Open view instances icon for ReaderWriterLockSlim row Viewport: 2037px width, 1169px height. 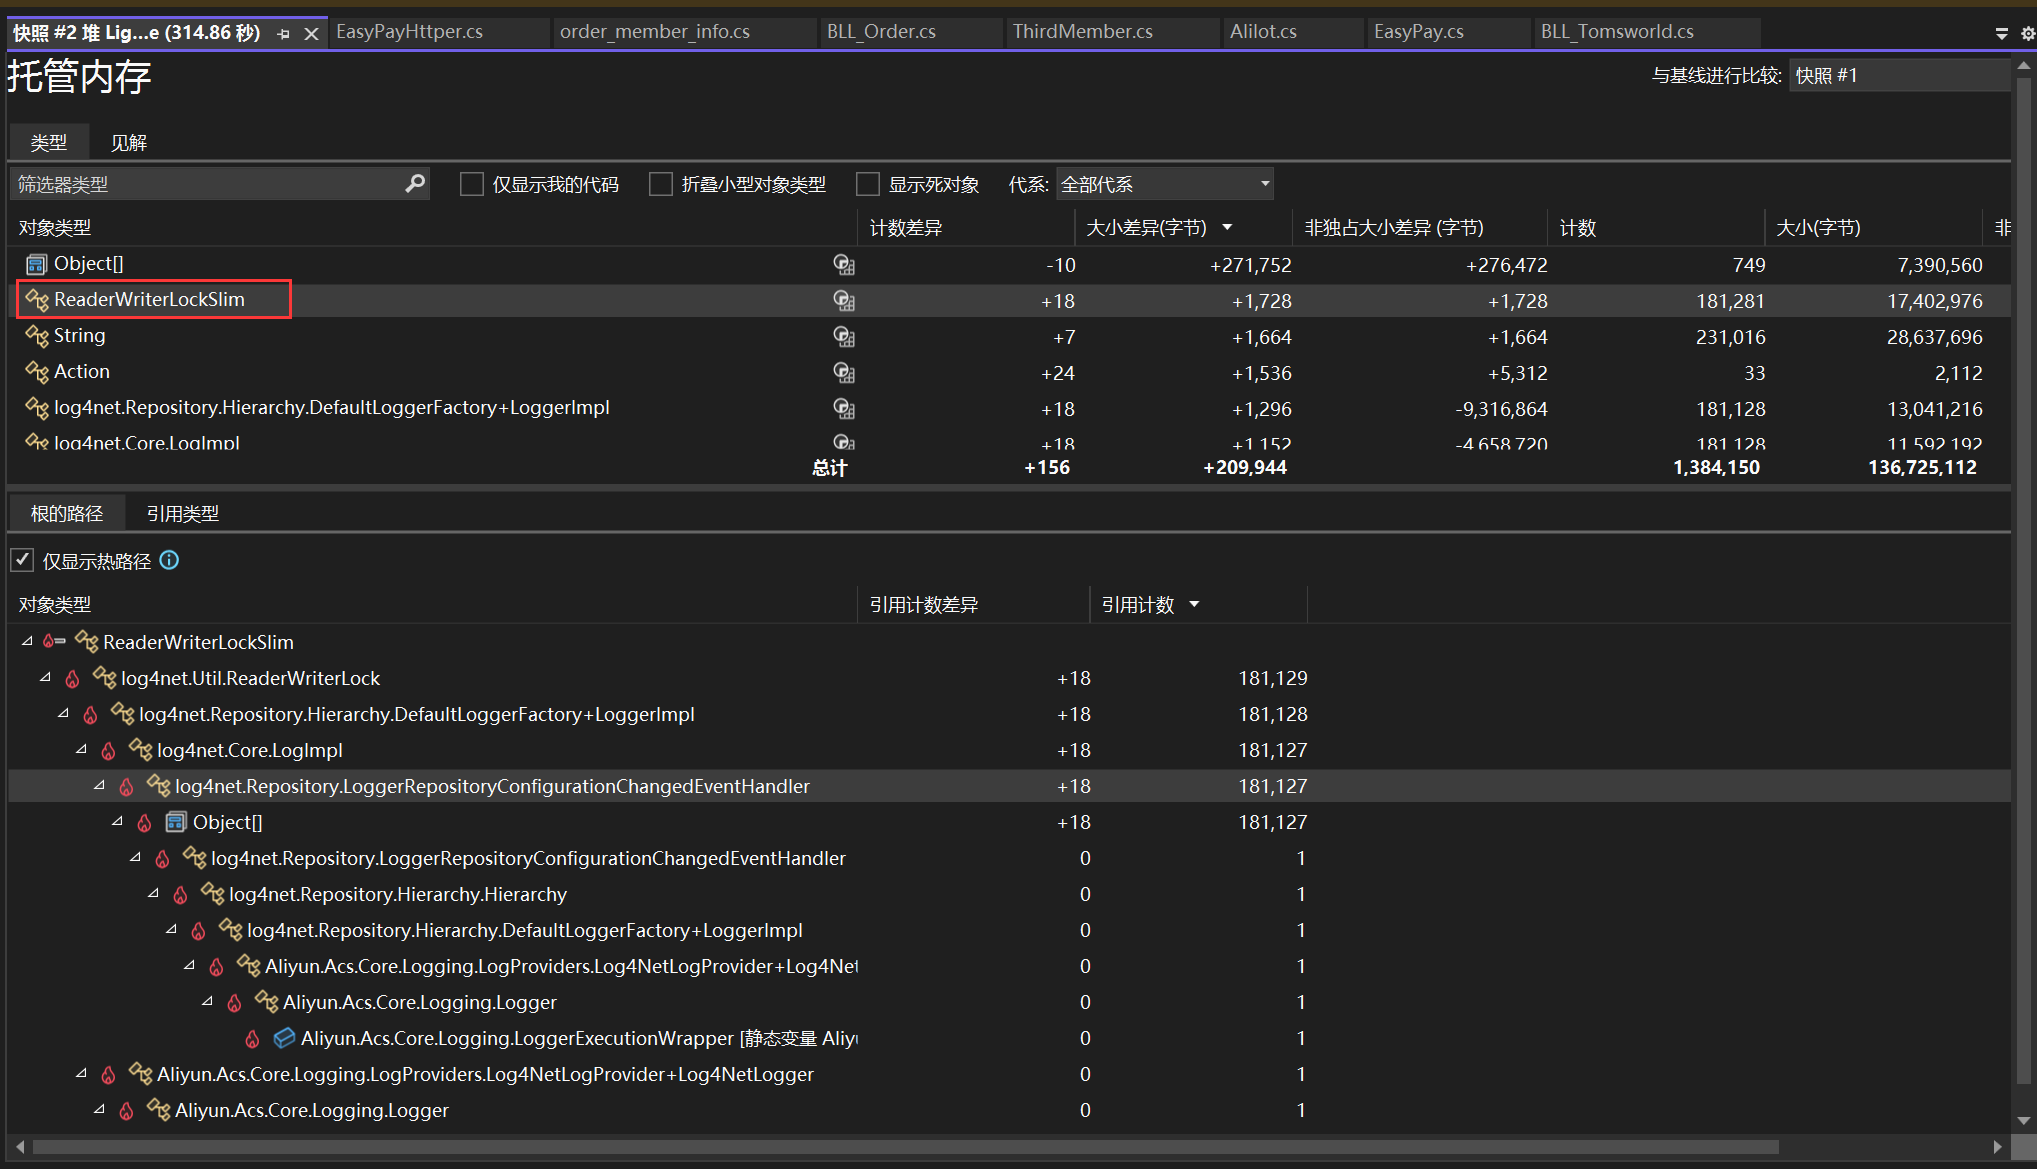pyautogui.click(x=844, y=301)
